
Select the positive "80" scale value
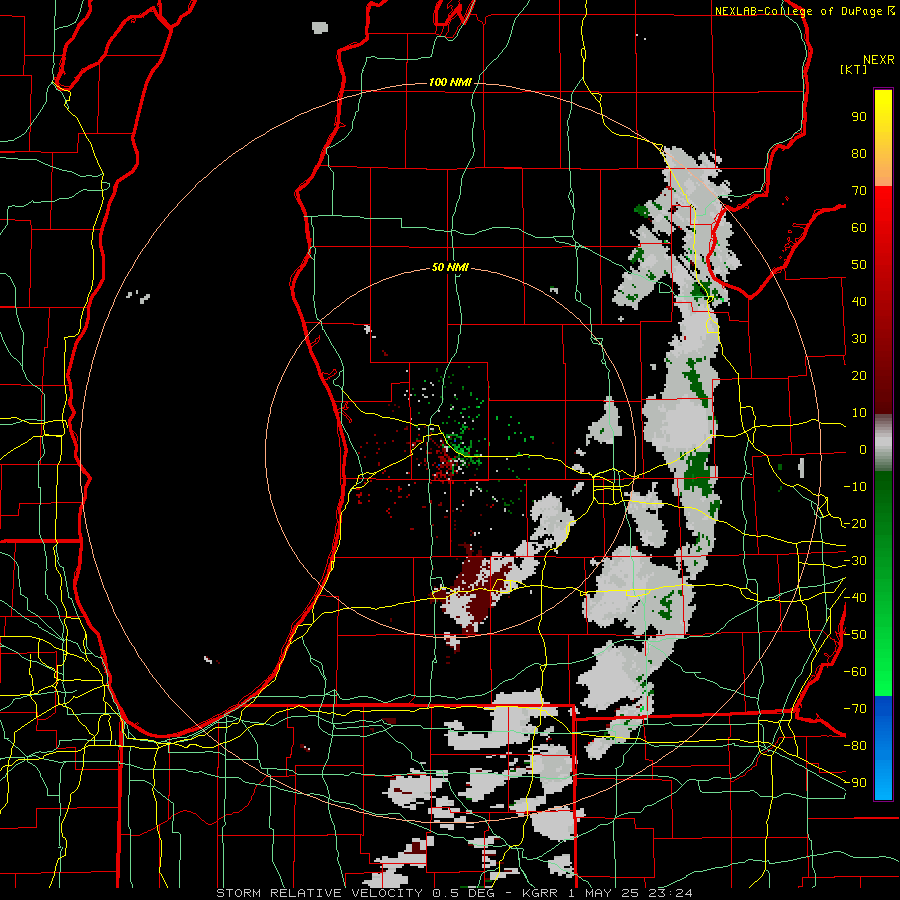[x=859, y=154]
